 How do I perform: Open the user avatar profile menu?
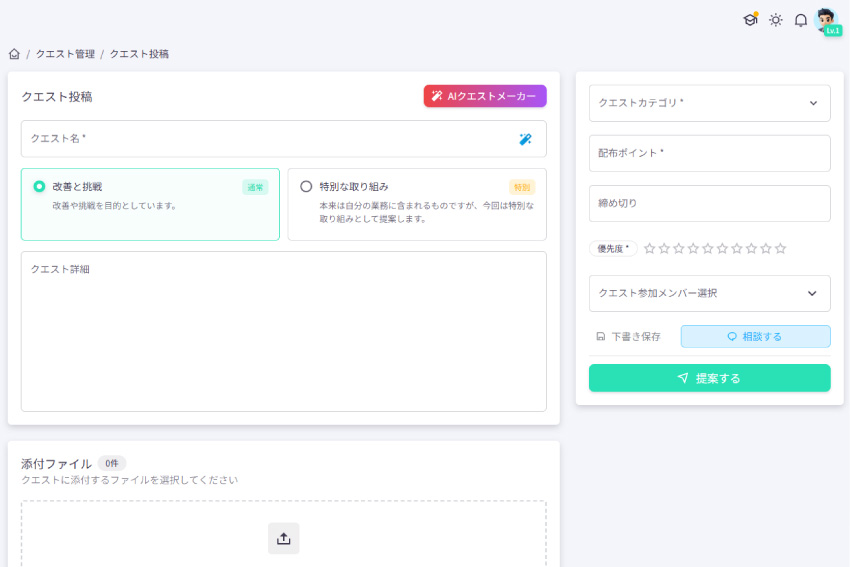click(x=827, y=22)
